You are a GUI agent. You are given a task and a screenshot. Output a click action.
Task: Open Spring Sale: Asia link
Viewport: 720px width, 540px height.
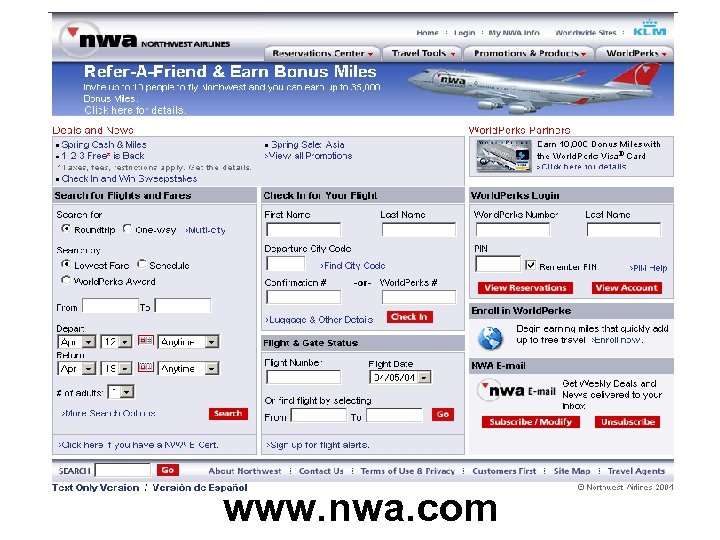pyautogui.click(x=308, y=145)
